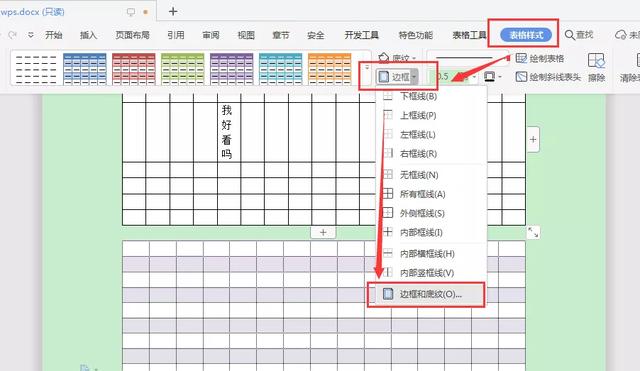Switch to the 特色功能 tab
This screenshot has height=371, width=640.
point(416,35)
